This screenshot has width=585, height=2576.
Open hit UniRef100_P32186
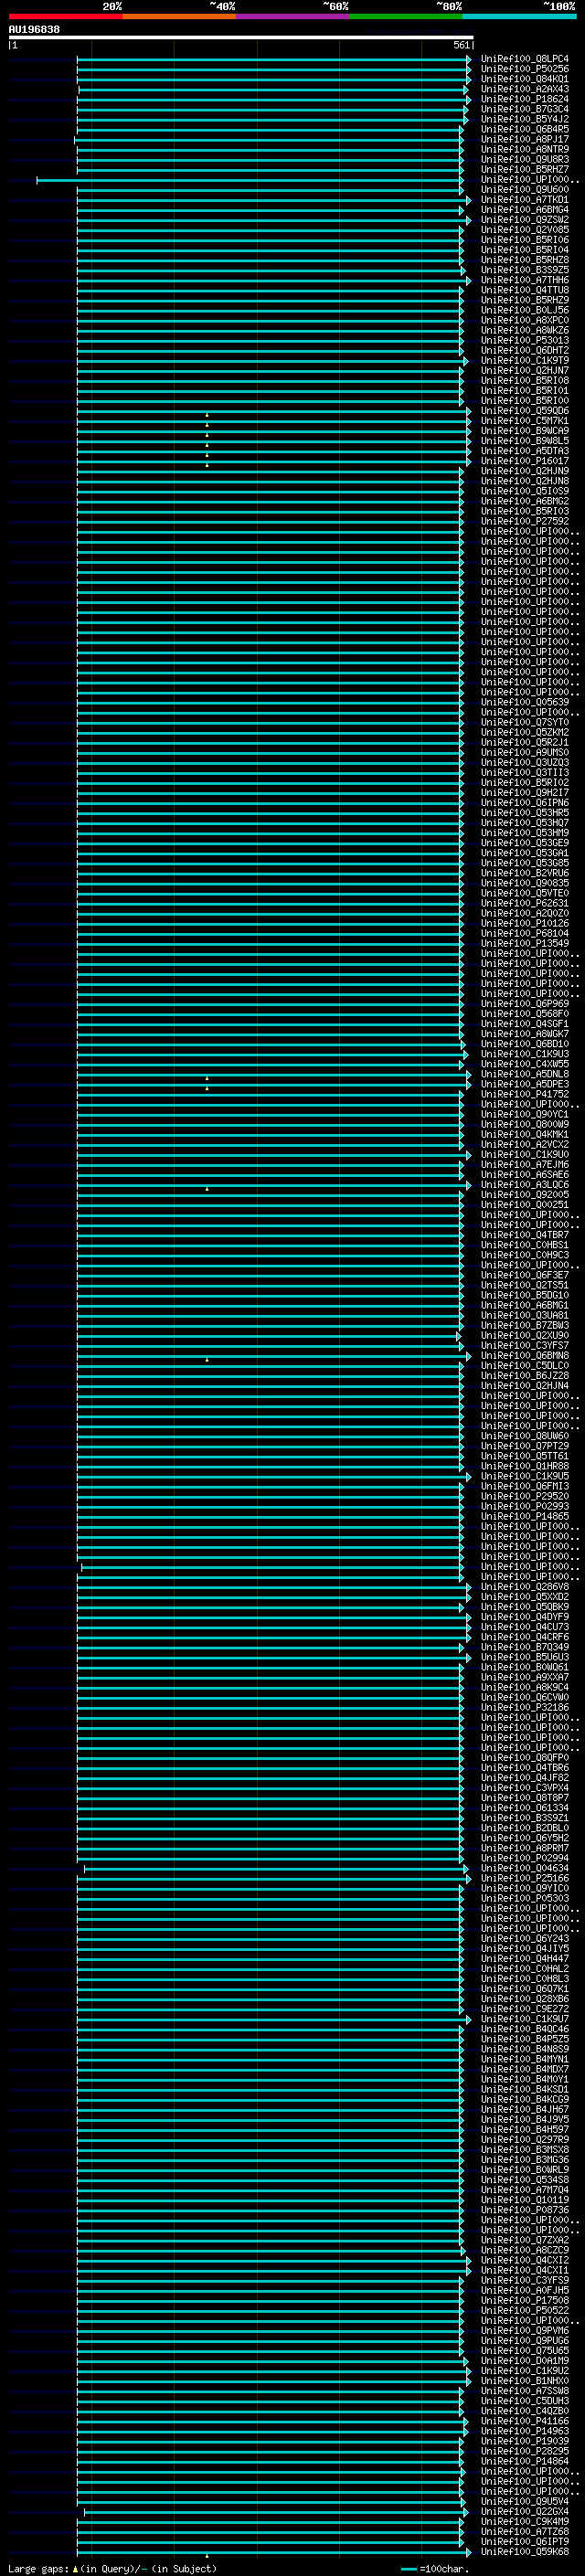coord(525,1707)
